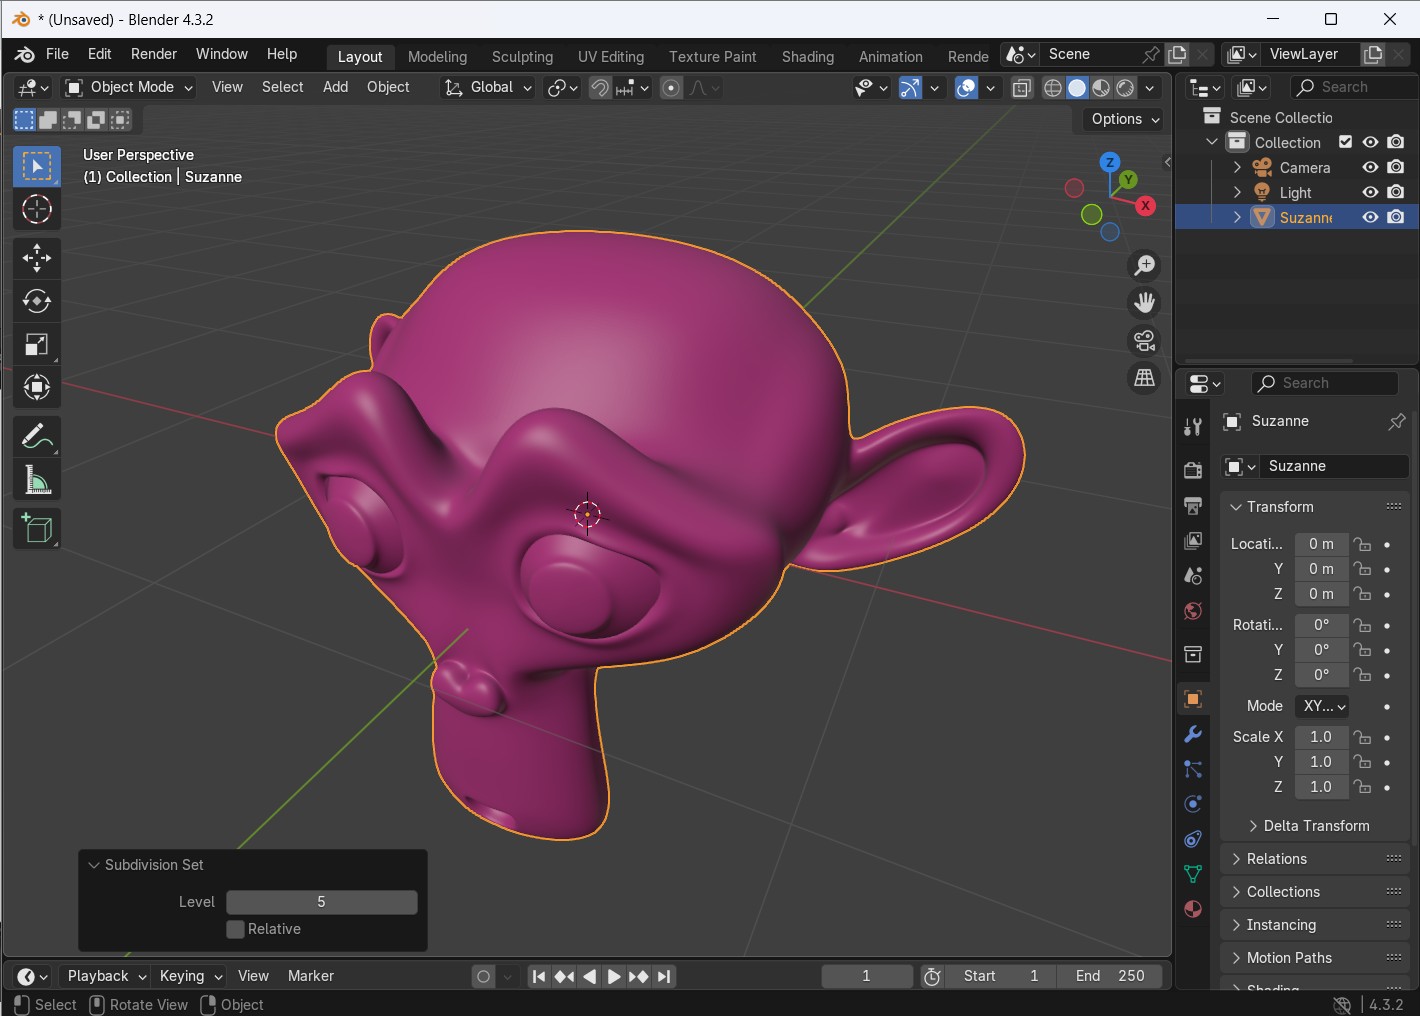Click the viewport zoom icon

click(x=1144, y=265)
